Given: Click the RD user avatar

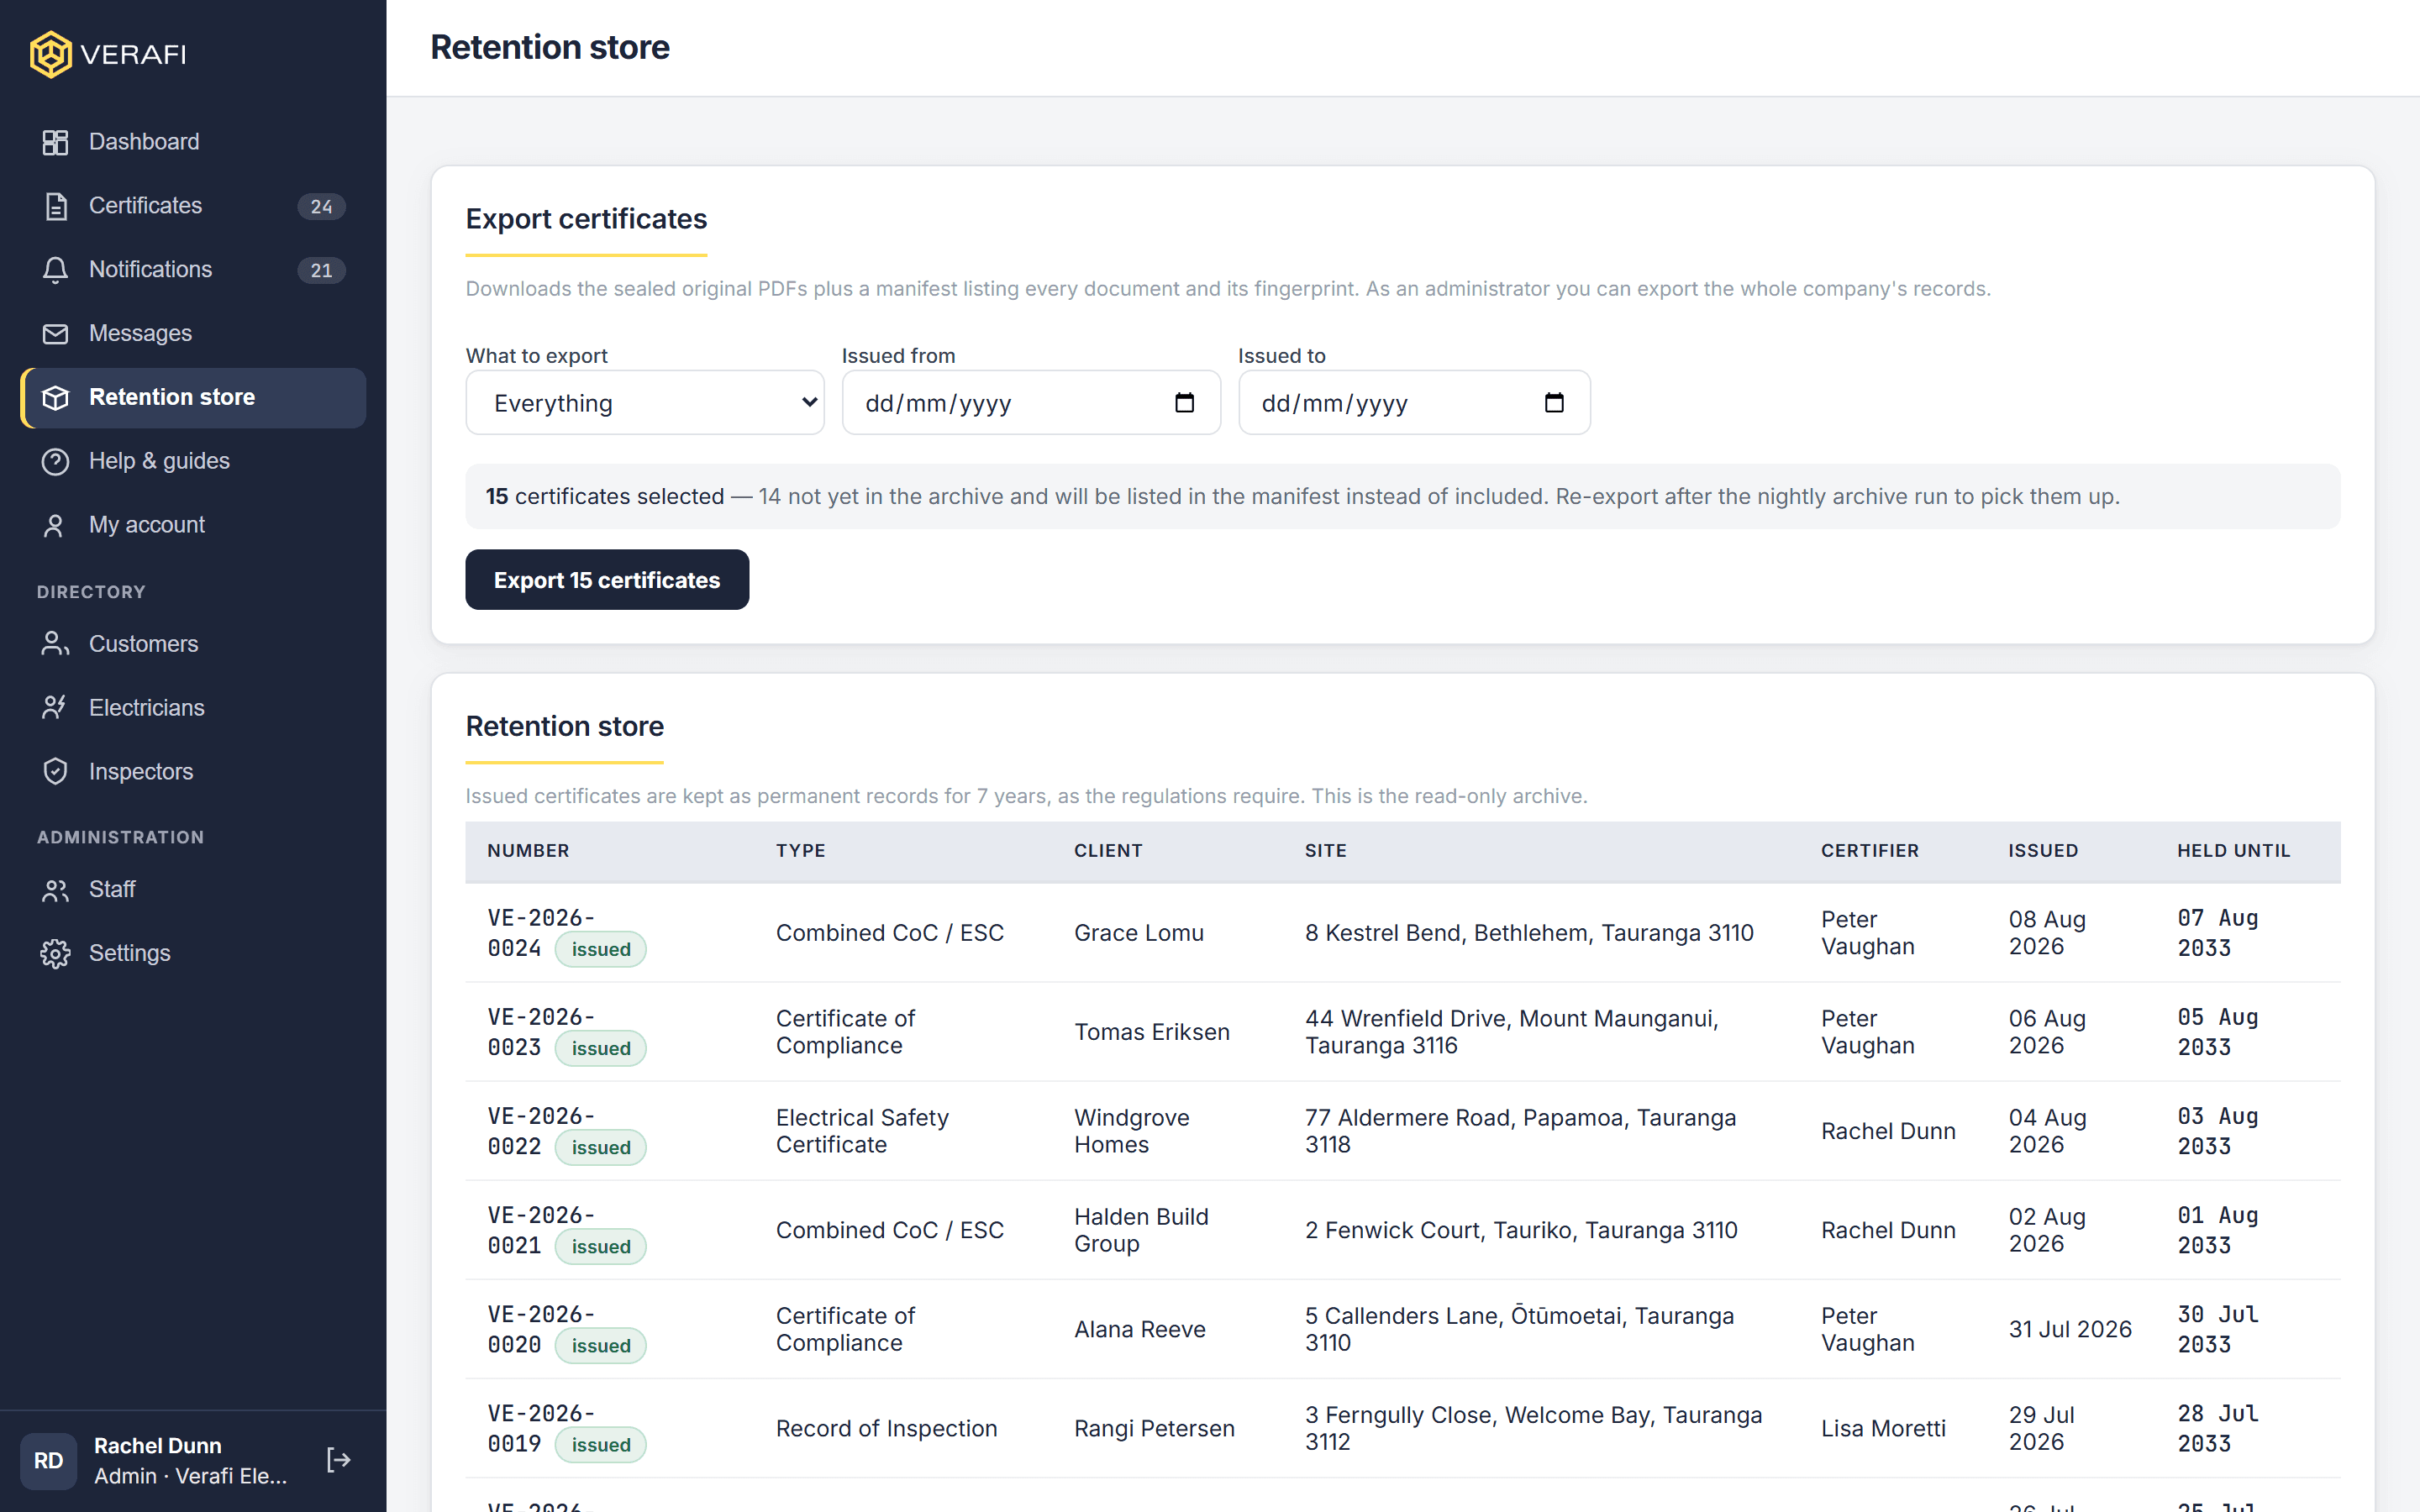Looking at the screenshot, I should [x=49, y=1460].
